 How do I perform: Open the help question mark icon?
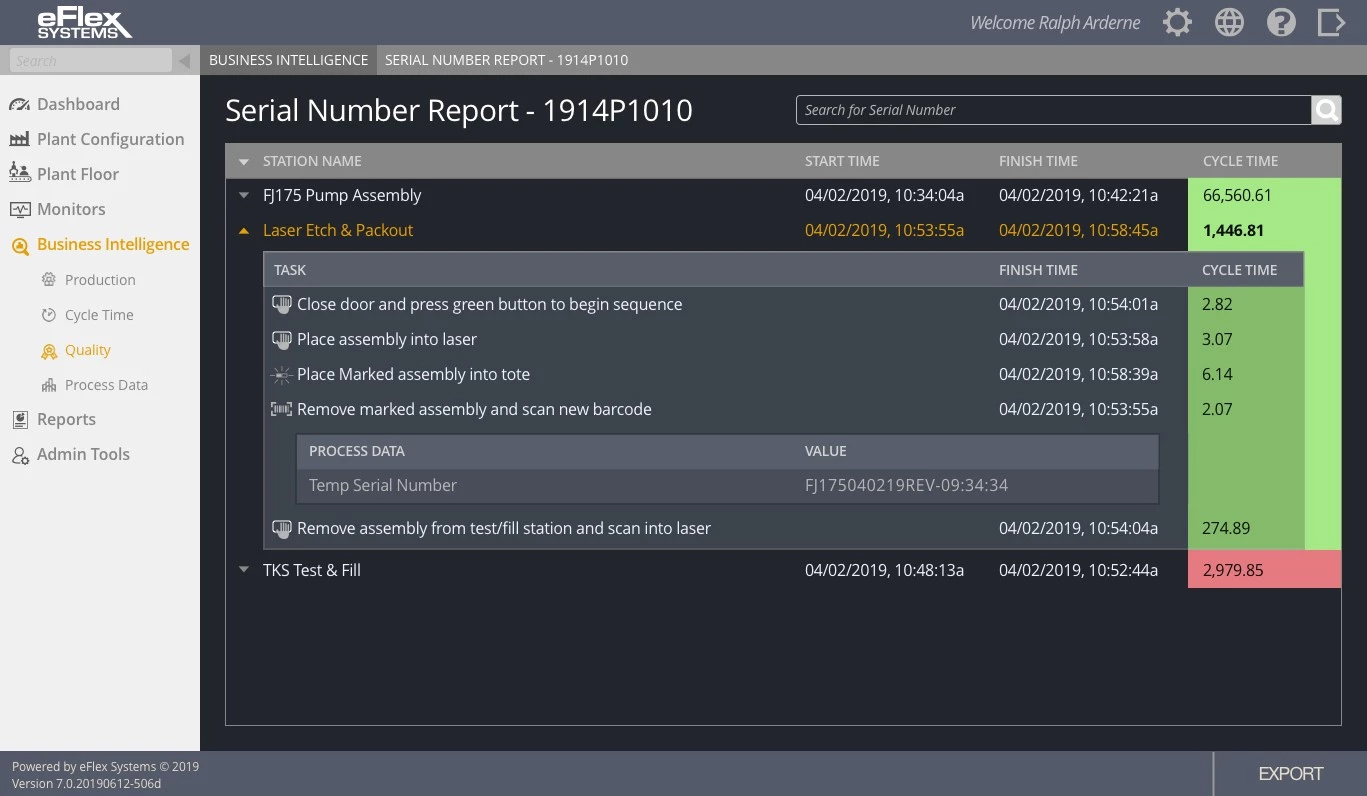[x=1281, y=23]
